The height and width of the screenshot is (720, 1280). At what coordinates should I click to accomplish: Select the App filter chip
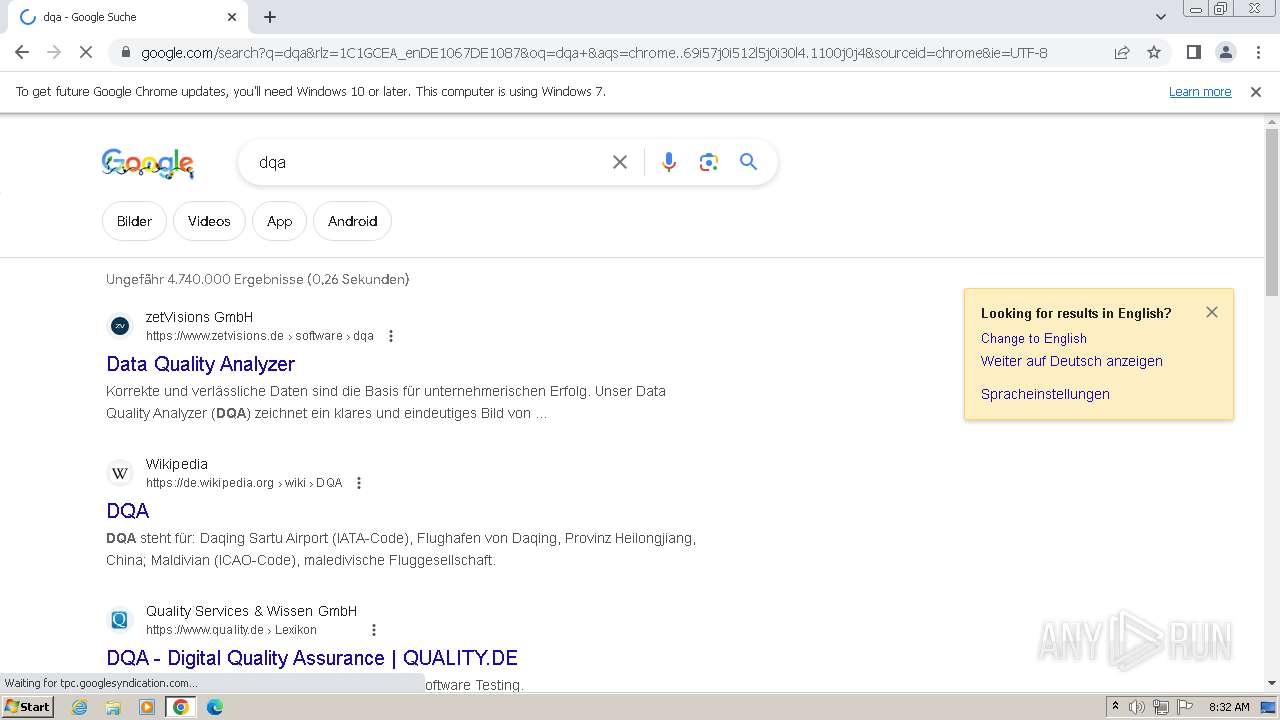pyautogui.click(x=279, y=221)
